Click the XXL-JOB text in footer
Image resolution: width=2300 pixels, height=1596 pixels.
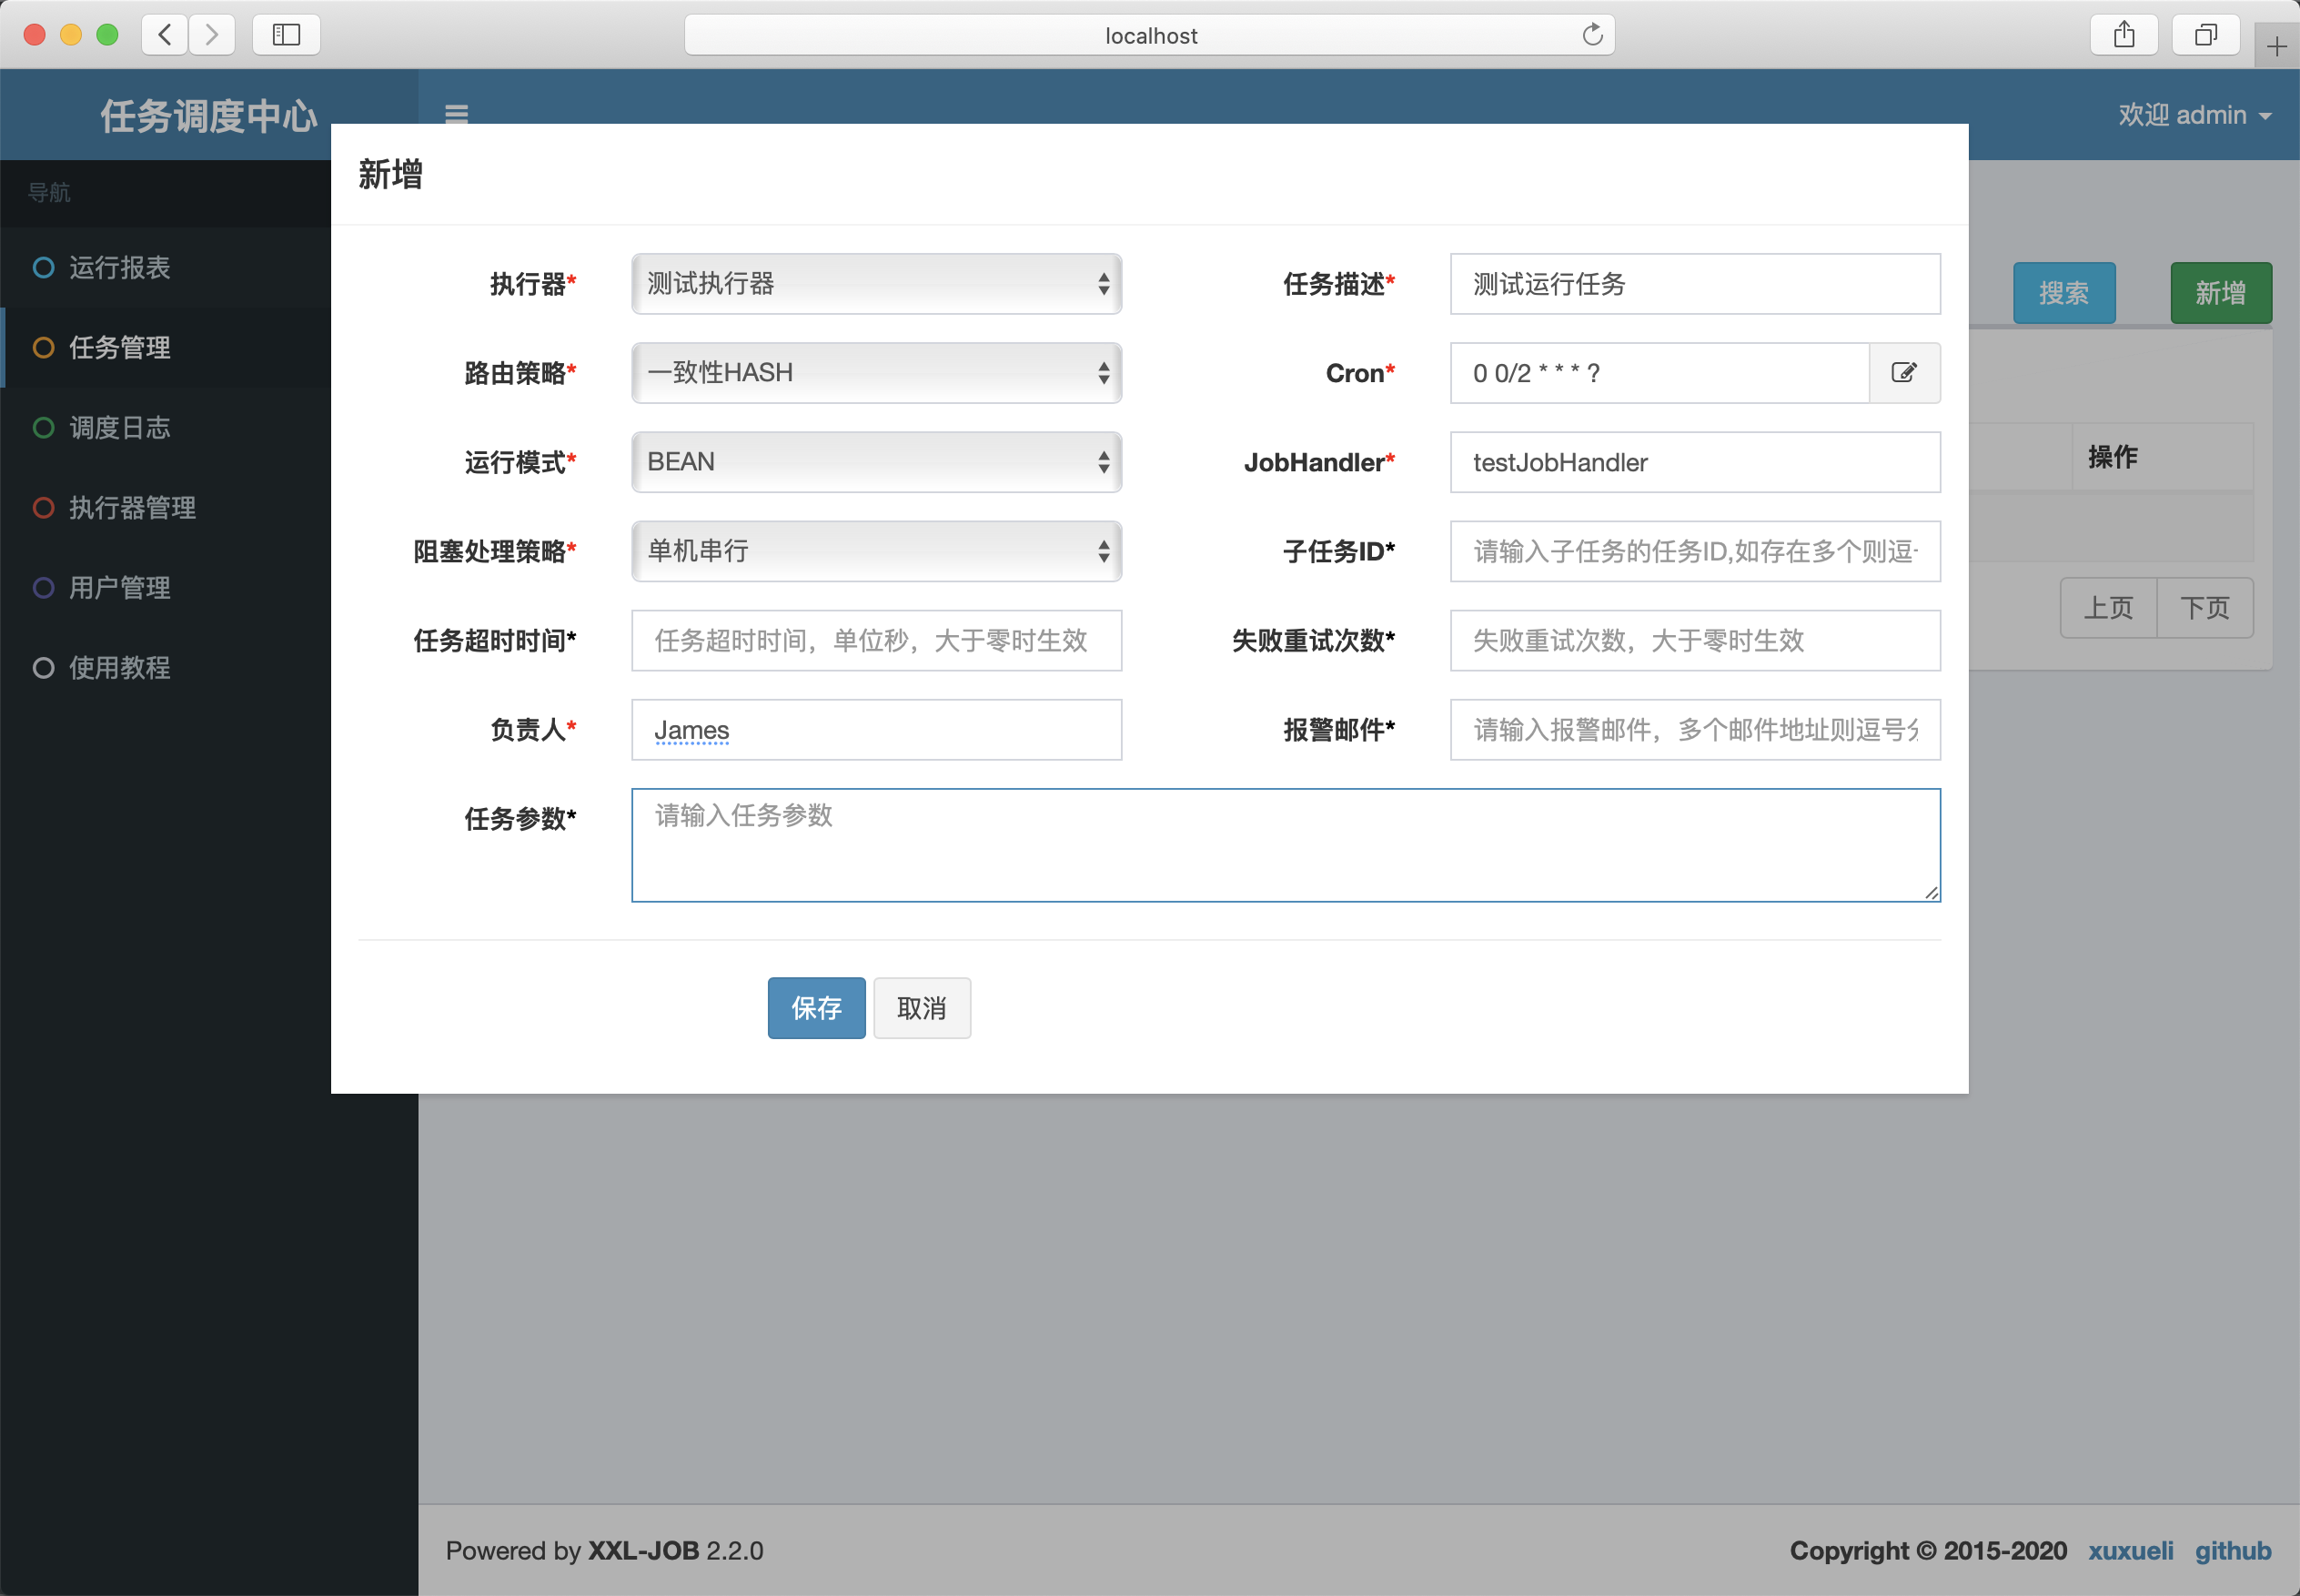coord(643,1551)
